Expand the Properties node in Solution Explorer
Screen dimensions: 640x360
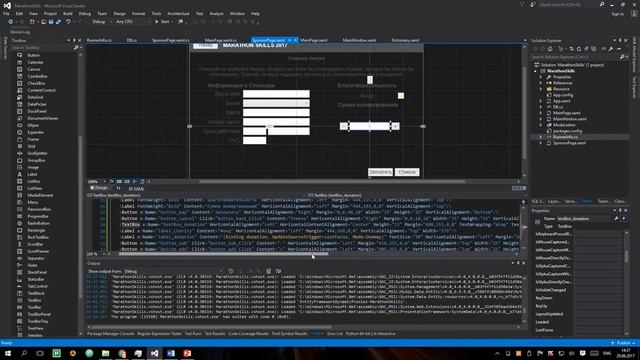click(541, 77)
